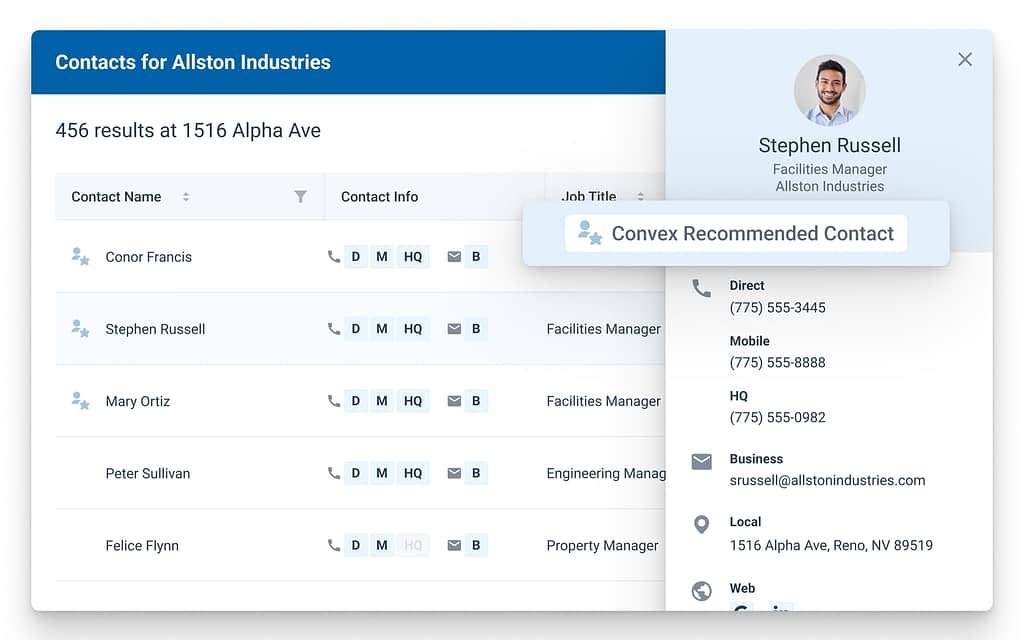This screenshot has height=640, width=1024.
Task: Close the Stephen Russell contact panel
Action: pyautogui.click(x=965, y=59)
